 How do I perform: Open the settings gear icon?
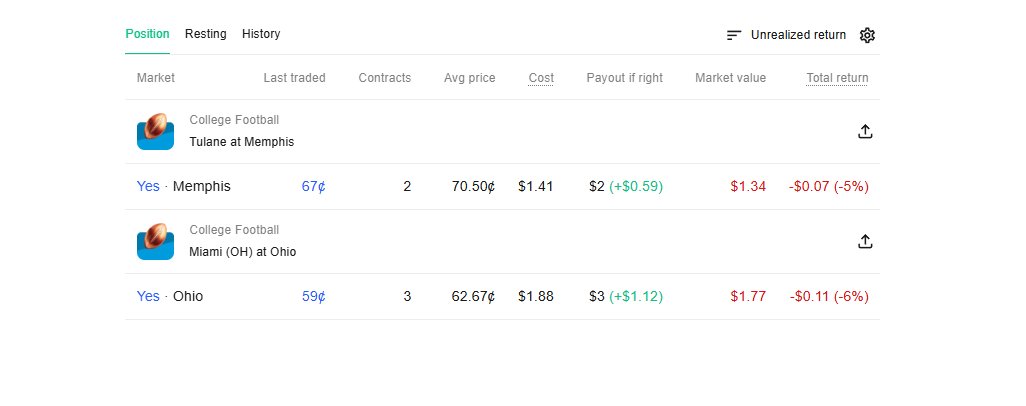(867, 35)
